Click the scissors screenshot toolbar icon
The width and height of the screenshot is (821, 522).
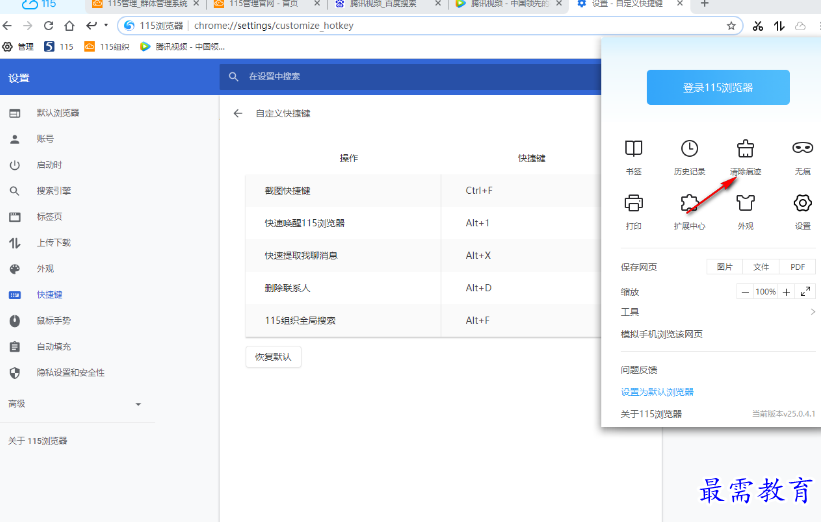point(758,26)
